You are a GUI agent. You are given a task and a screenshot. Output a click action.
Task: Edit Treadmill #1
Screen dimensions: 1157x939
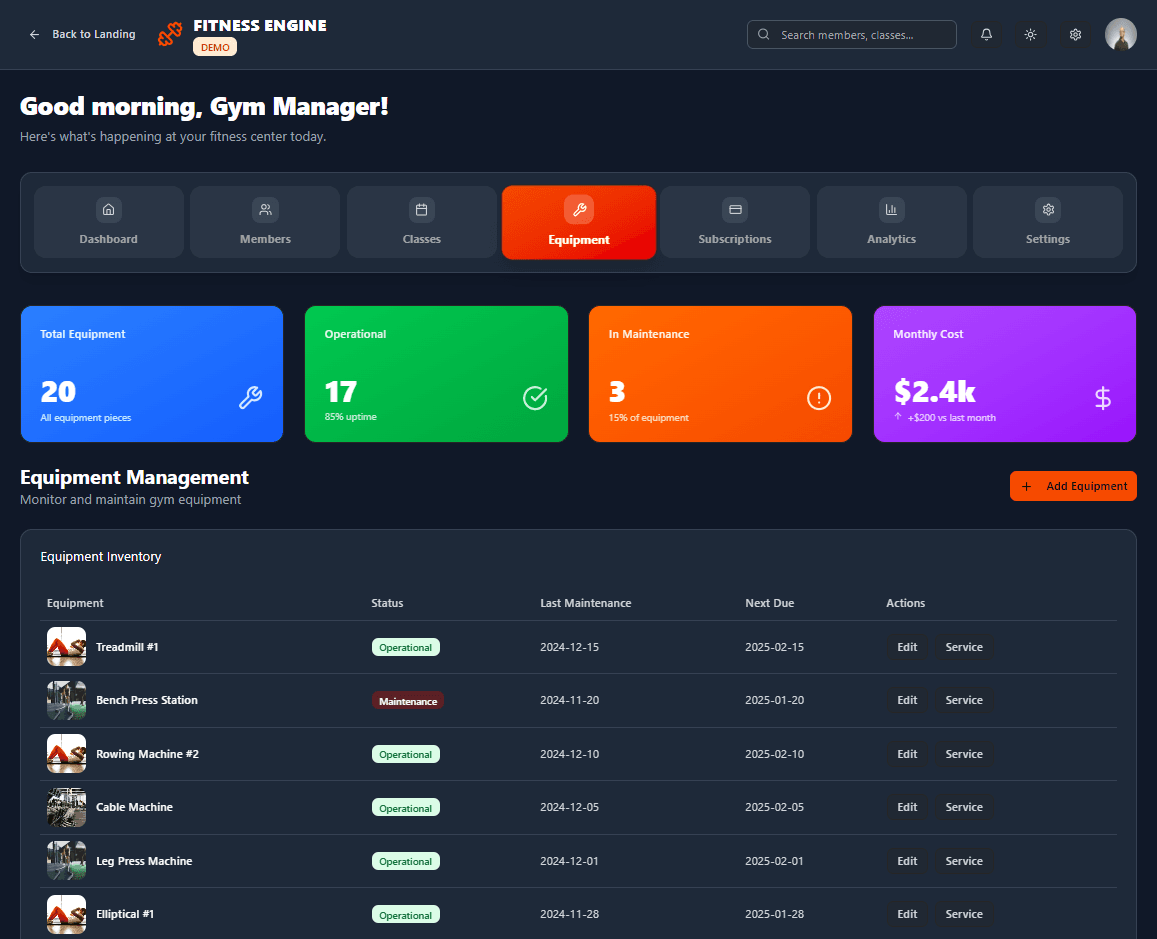(907, 647)
